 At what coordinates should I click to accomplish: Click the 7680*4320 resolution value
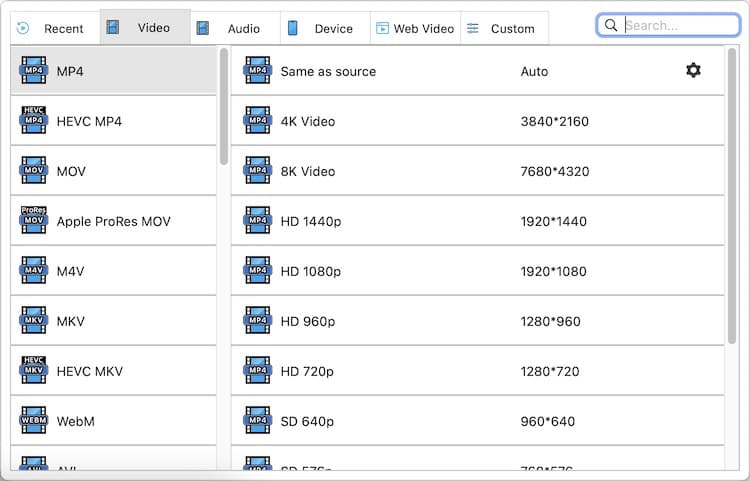[x=555, y=172]
